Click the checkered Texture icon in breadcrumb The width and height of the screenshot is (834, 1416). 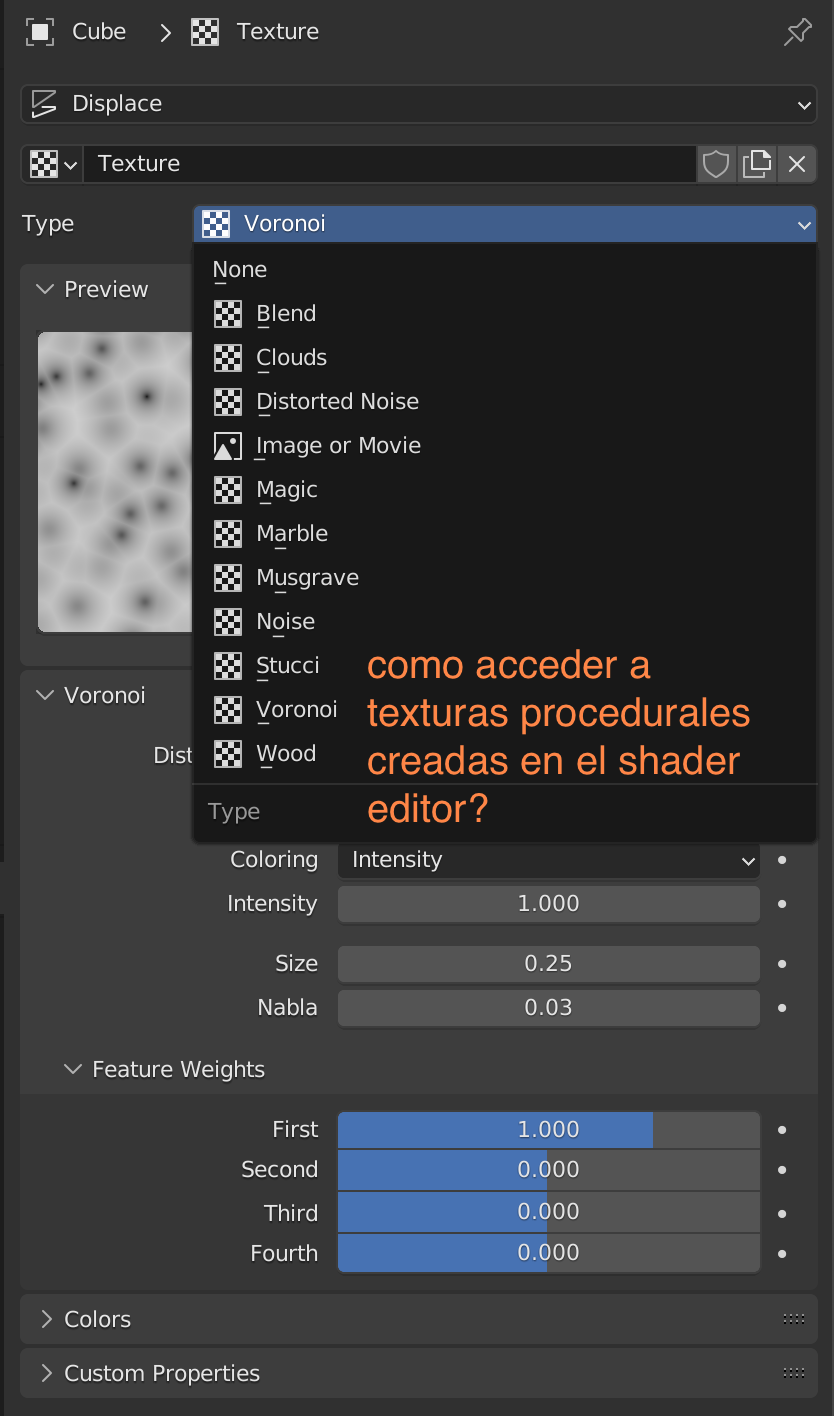[x=205, y=32]
